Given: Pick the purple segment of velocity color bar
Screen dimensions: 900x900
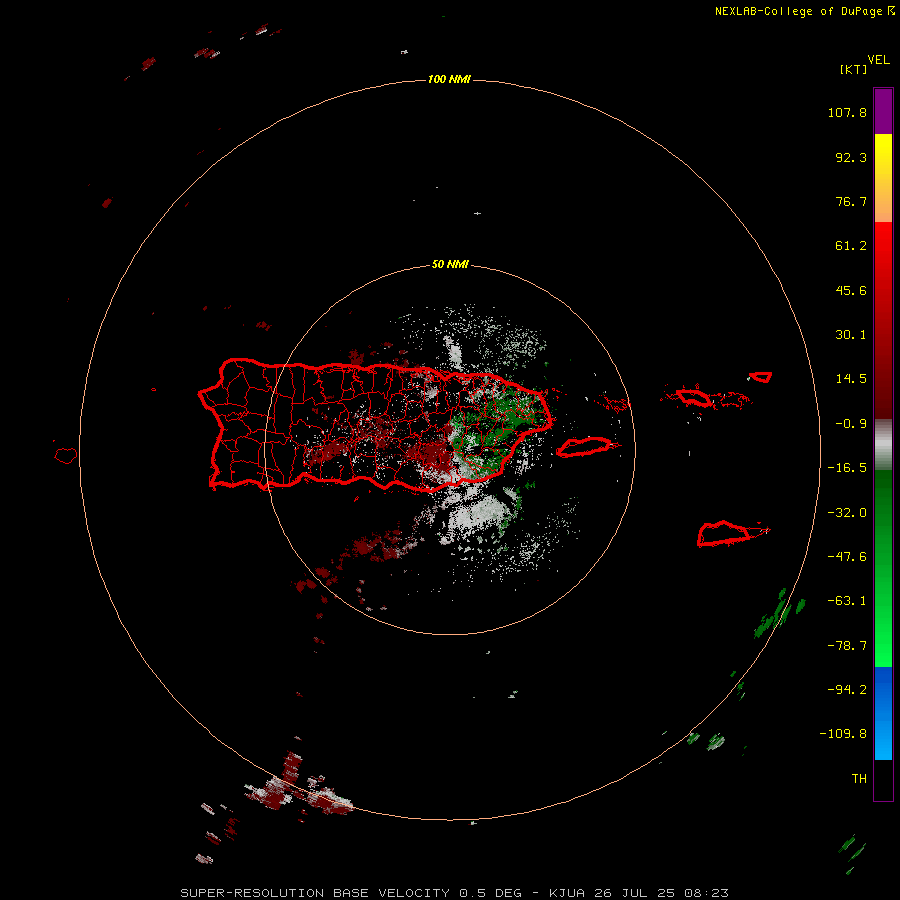Looking at the screenshot, I should [883, 111].
